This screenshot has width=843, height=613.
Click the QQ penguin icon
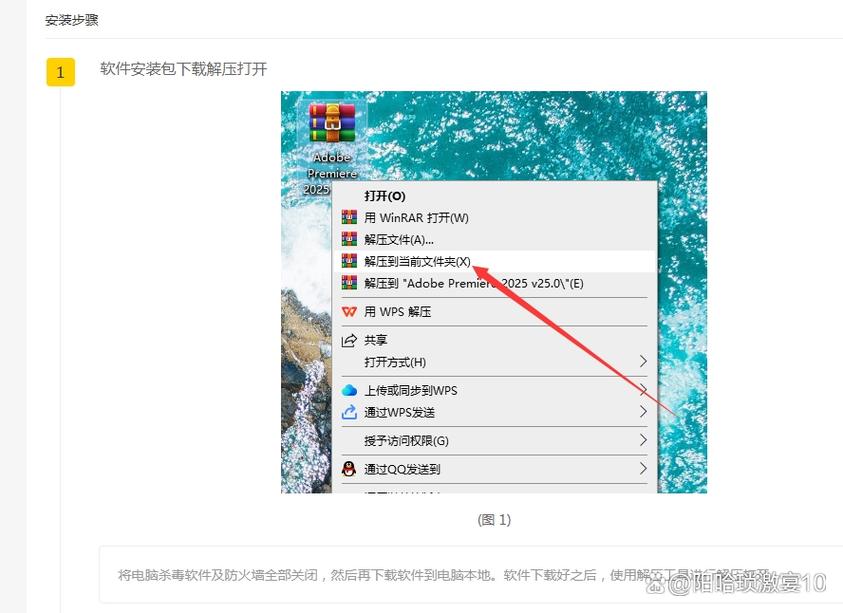(x=349, y=469)
